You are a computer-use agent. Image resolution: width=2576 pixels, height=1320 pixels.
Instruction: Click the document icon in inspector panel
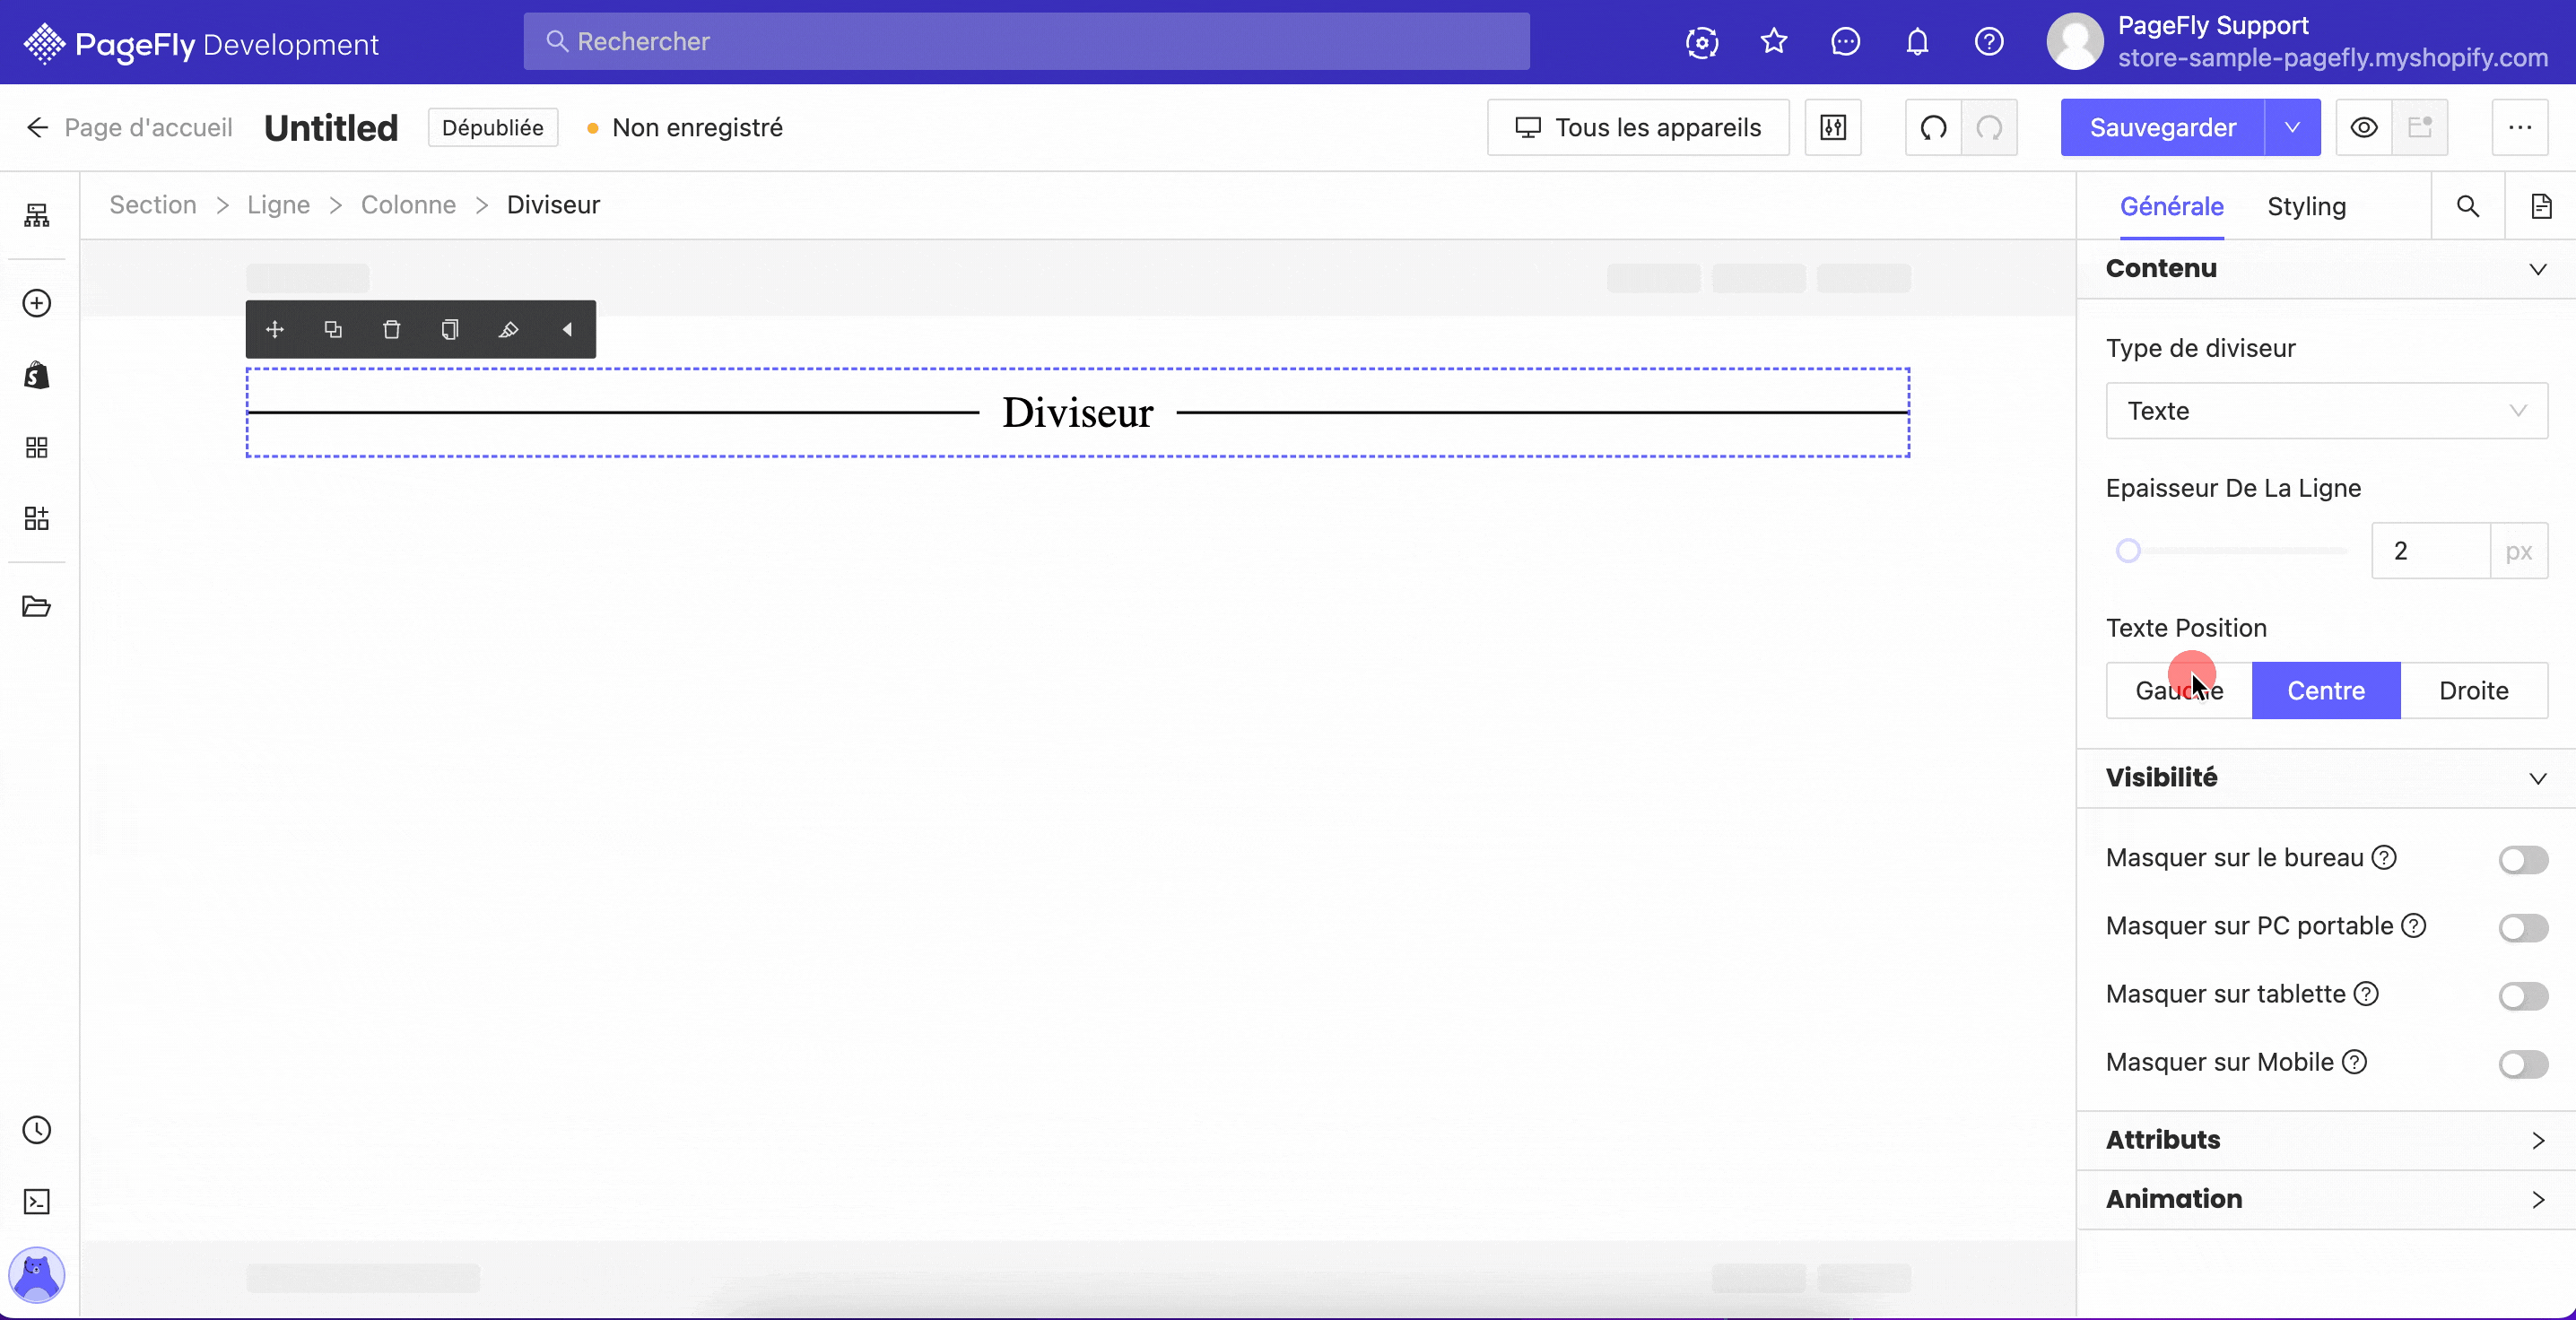pyautogui.click(x=2541, y=206)
